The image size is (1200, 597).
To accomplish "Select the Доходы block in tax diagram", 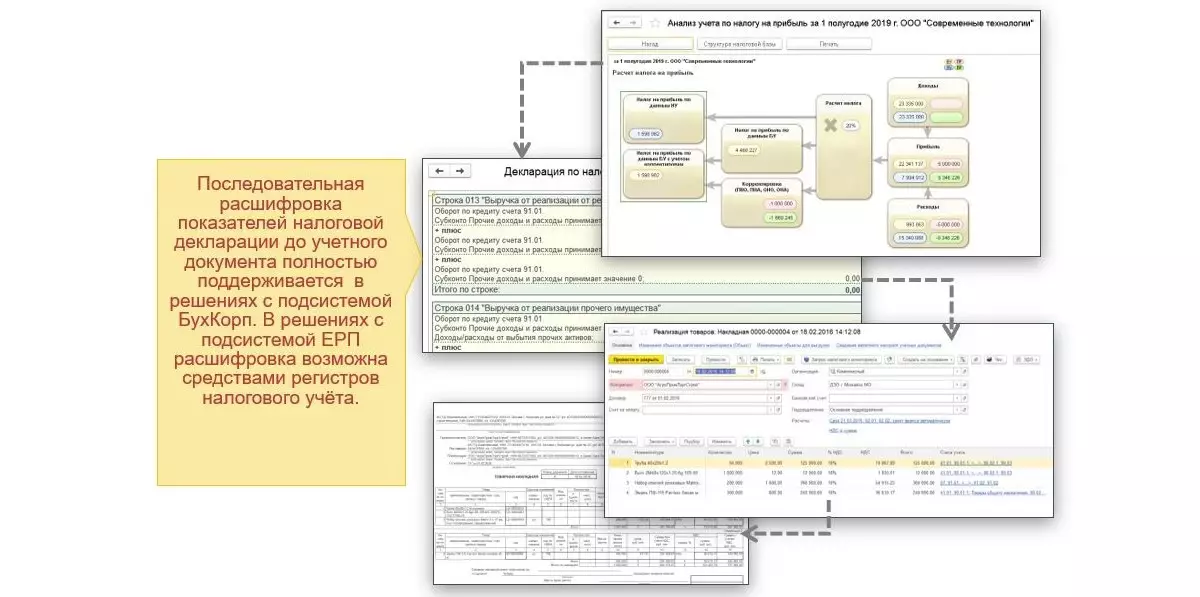I will tap(928, 104).
